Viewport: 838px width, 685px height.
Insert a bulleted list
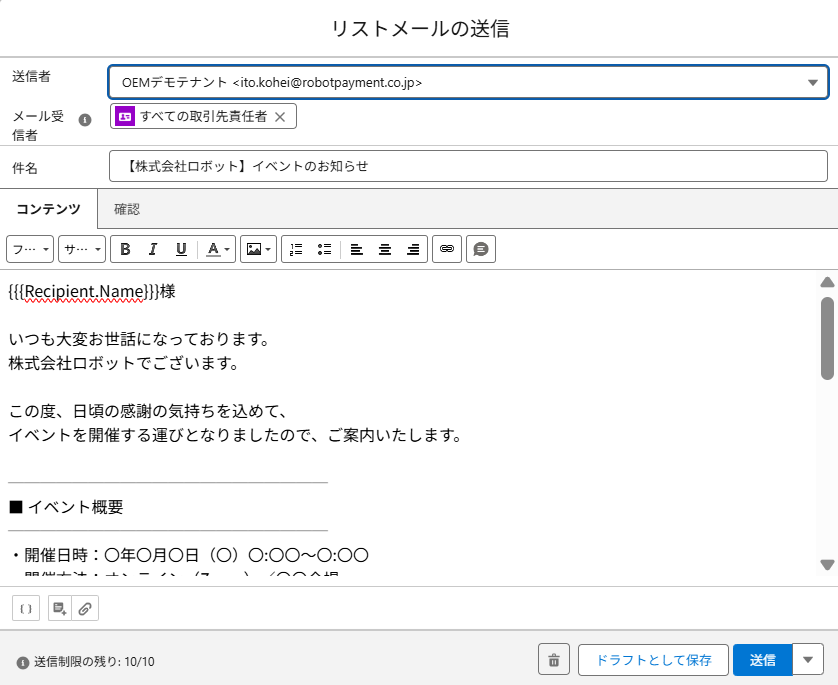pos(323,249)
